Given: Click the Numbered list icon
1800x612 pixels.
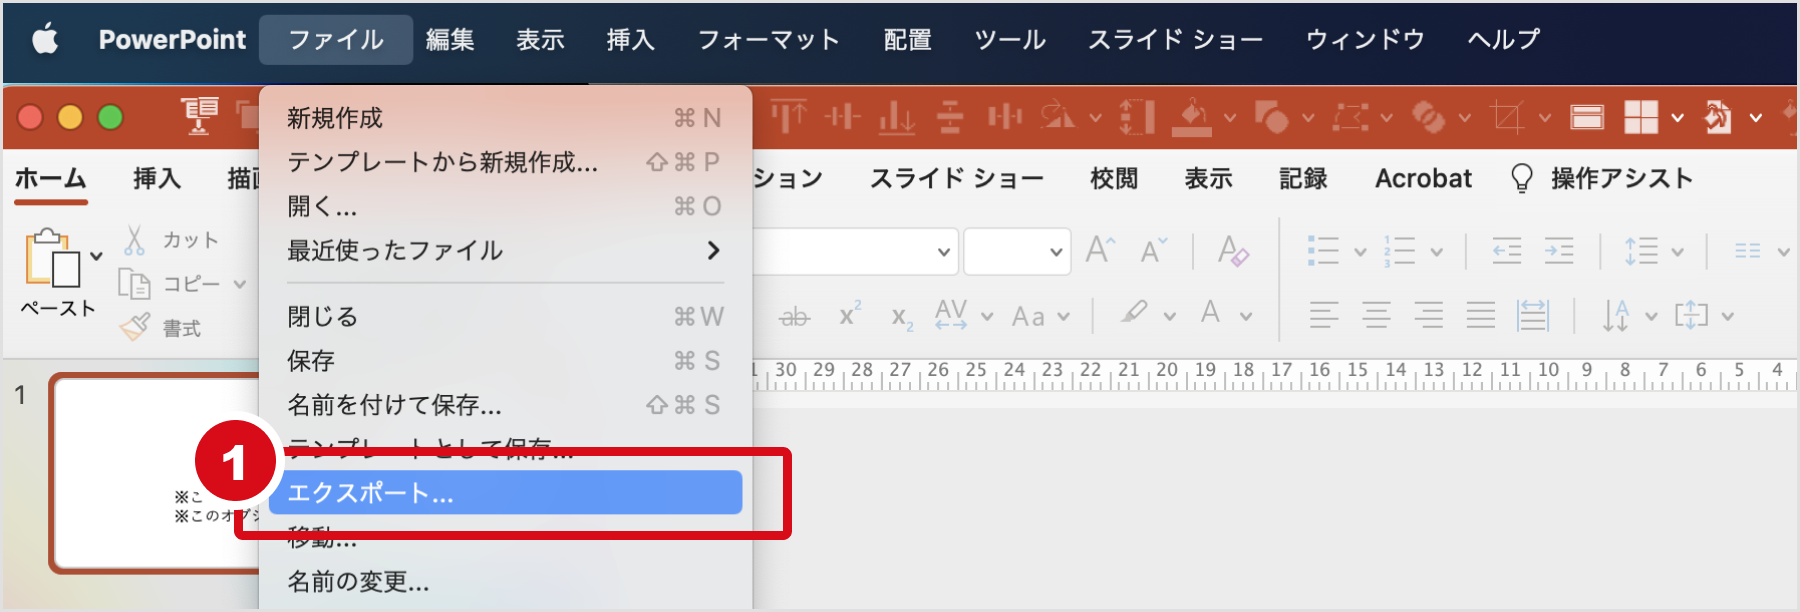Looking at the screenshot, I should [x=1399, y=251].
